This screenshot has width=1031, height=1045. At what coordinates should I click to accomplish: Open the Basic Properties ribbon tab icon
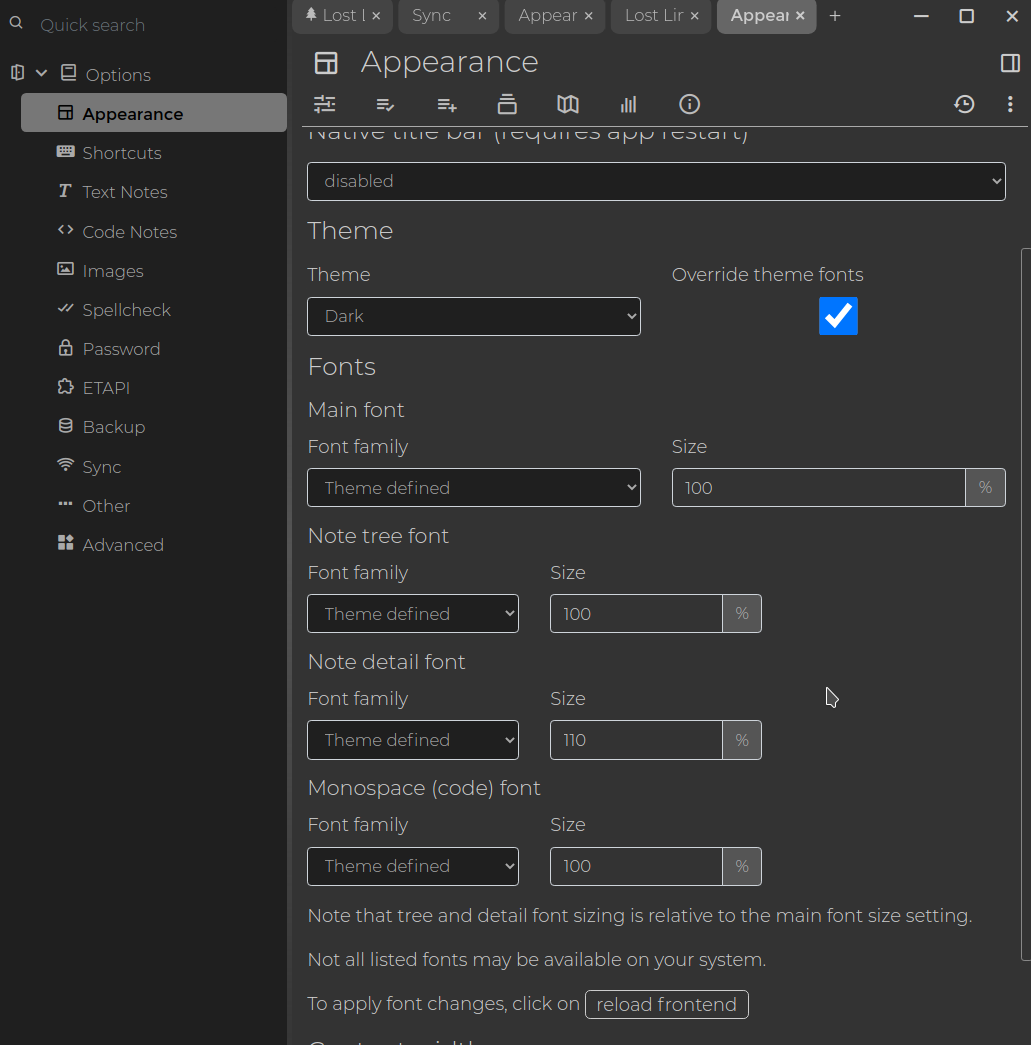[325, 104]
